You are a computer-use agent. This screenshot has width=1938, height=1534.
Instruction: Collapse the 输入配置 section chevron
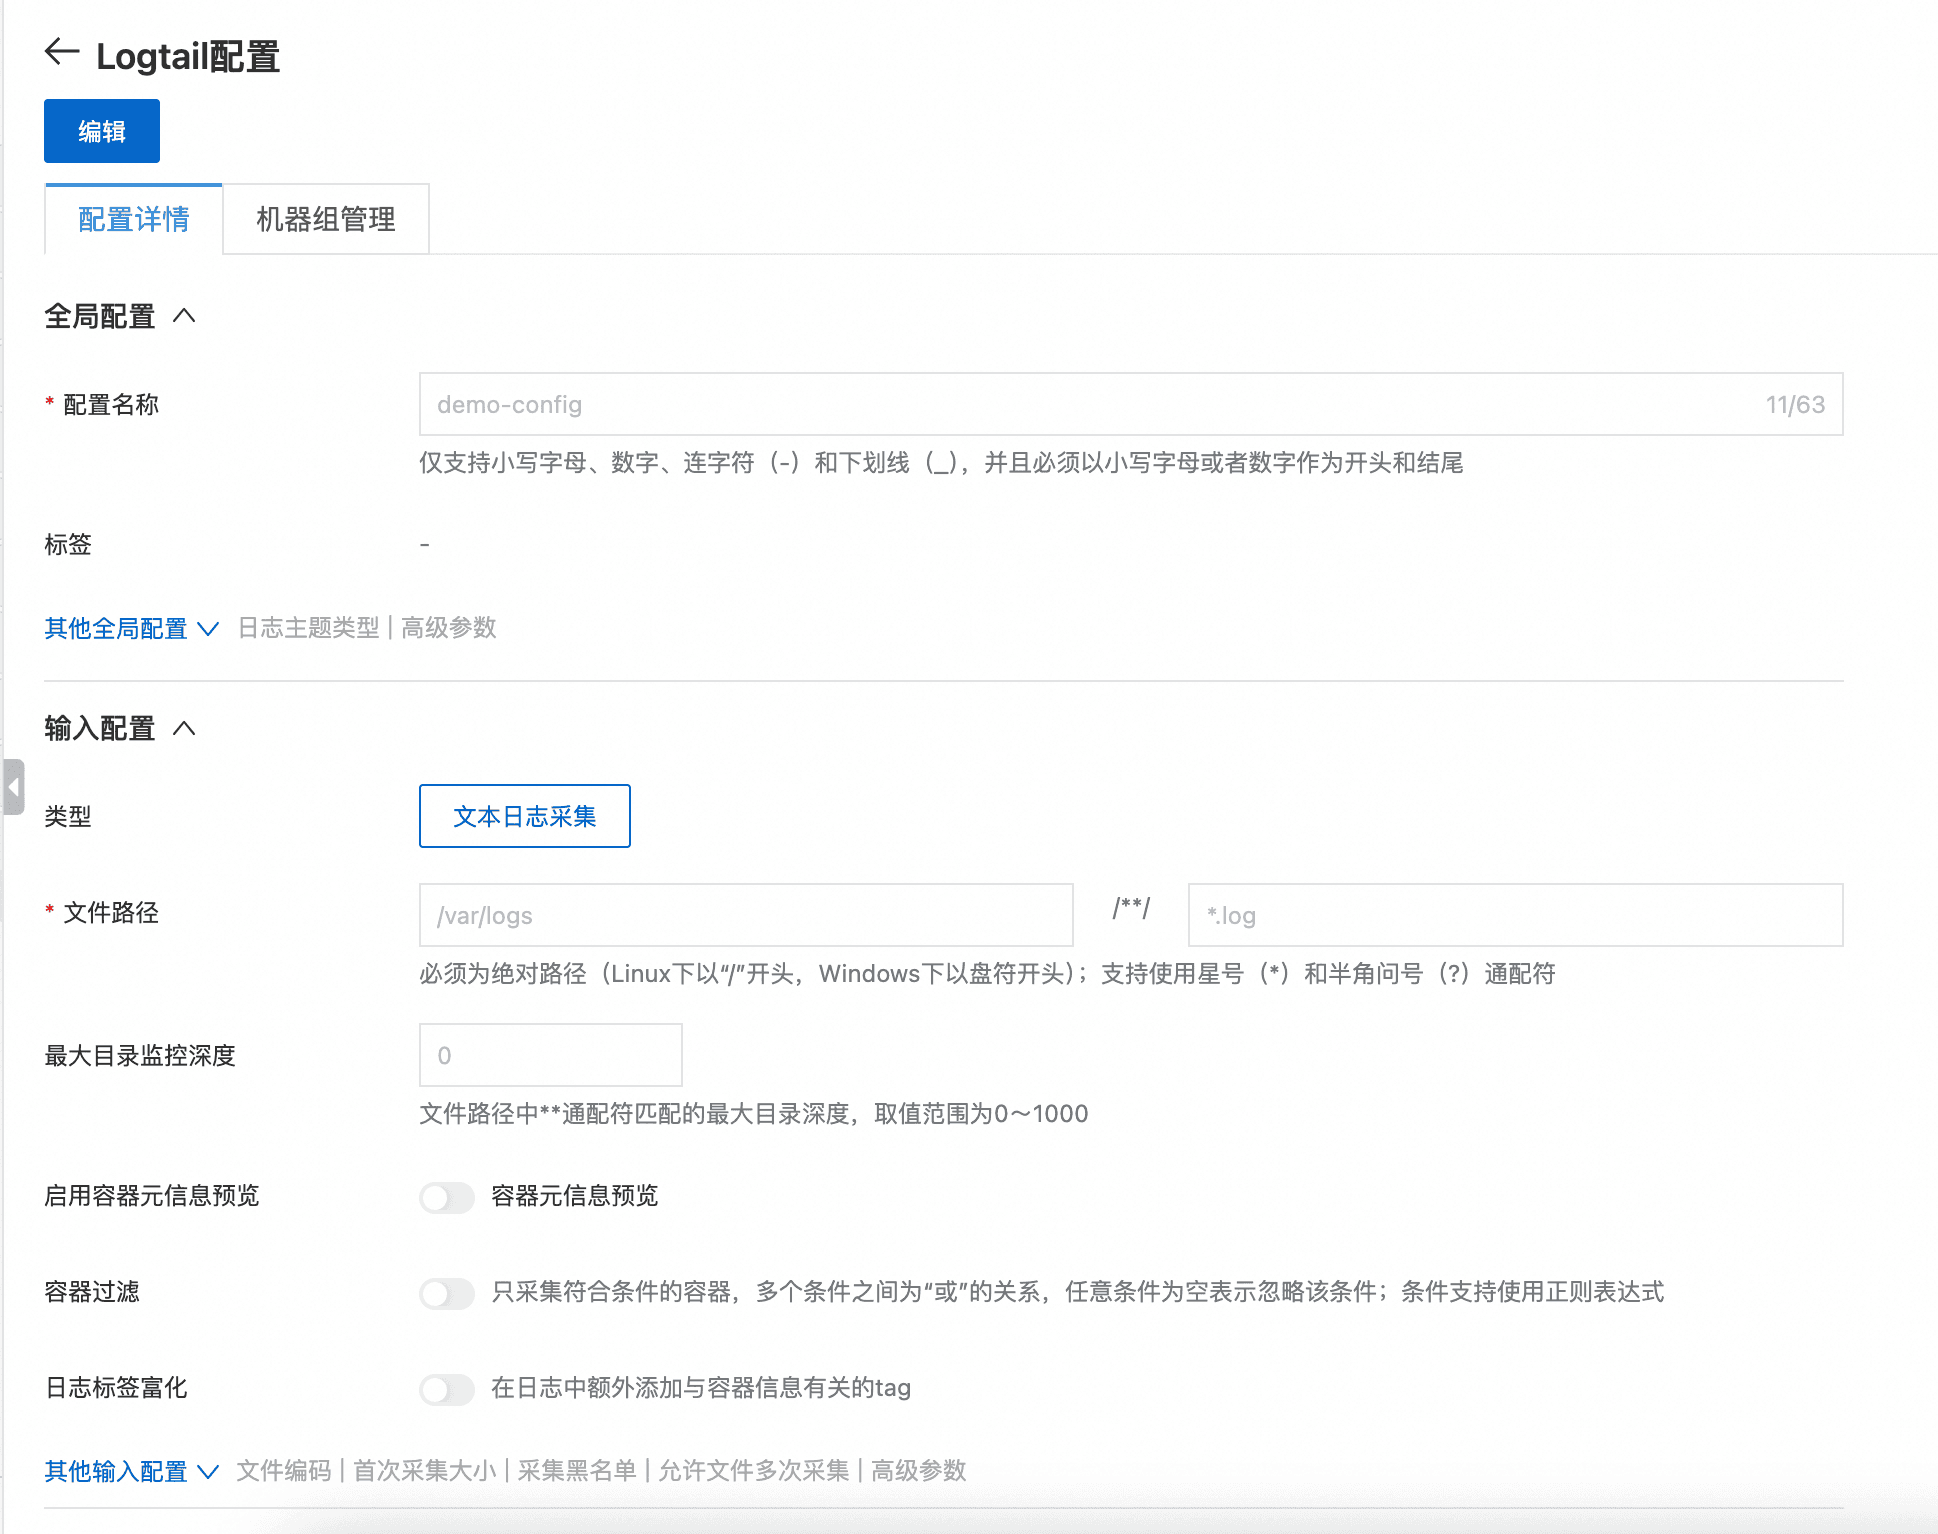click(184, 728)
